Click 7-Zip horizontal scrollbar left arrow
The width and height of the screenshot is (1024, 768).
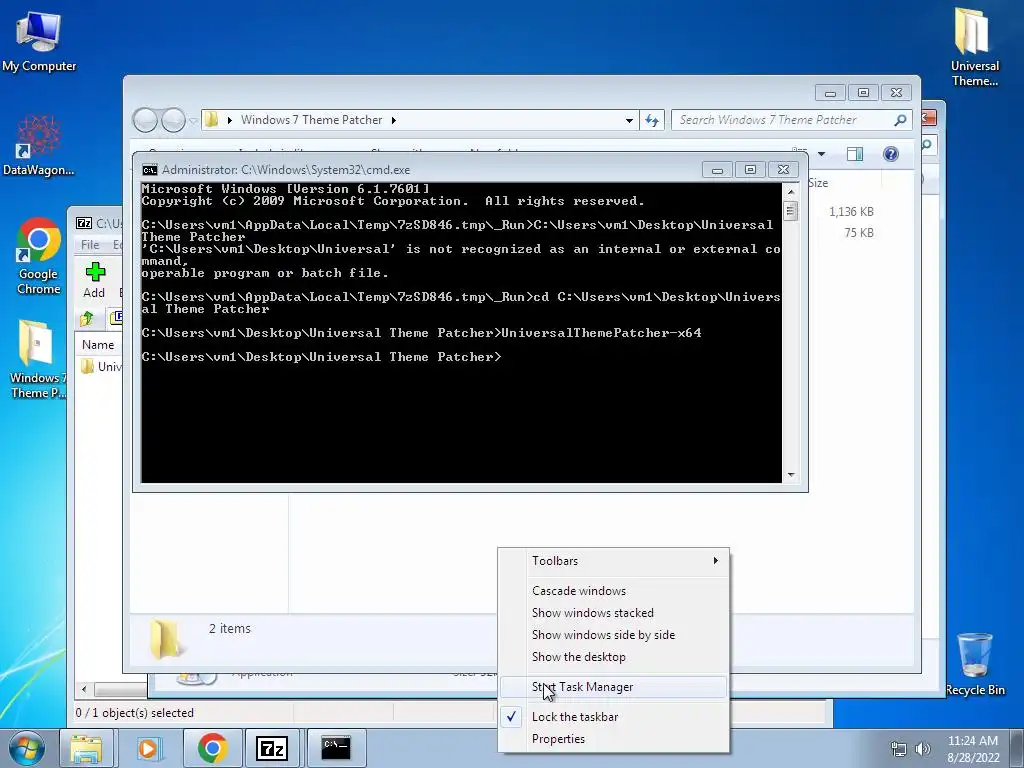[84, 689]
